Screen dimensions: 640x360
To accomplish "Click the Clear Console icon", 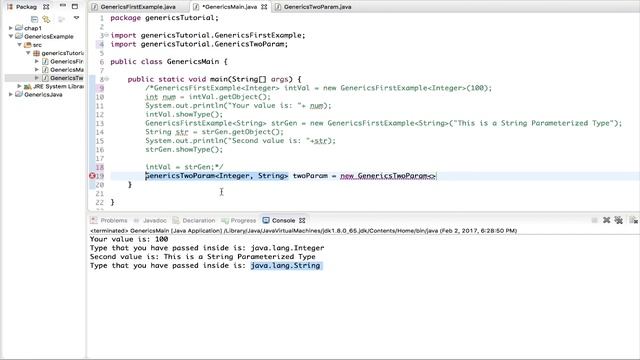I will (633, 220).
